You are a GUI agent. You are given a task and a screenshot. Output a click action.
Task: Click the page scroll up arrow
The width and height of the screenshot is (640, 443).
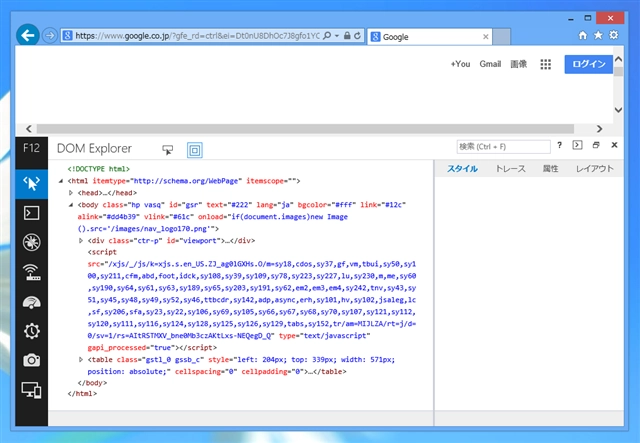click(618, 60)
